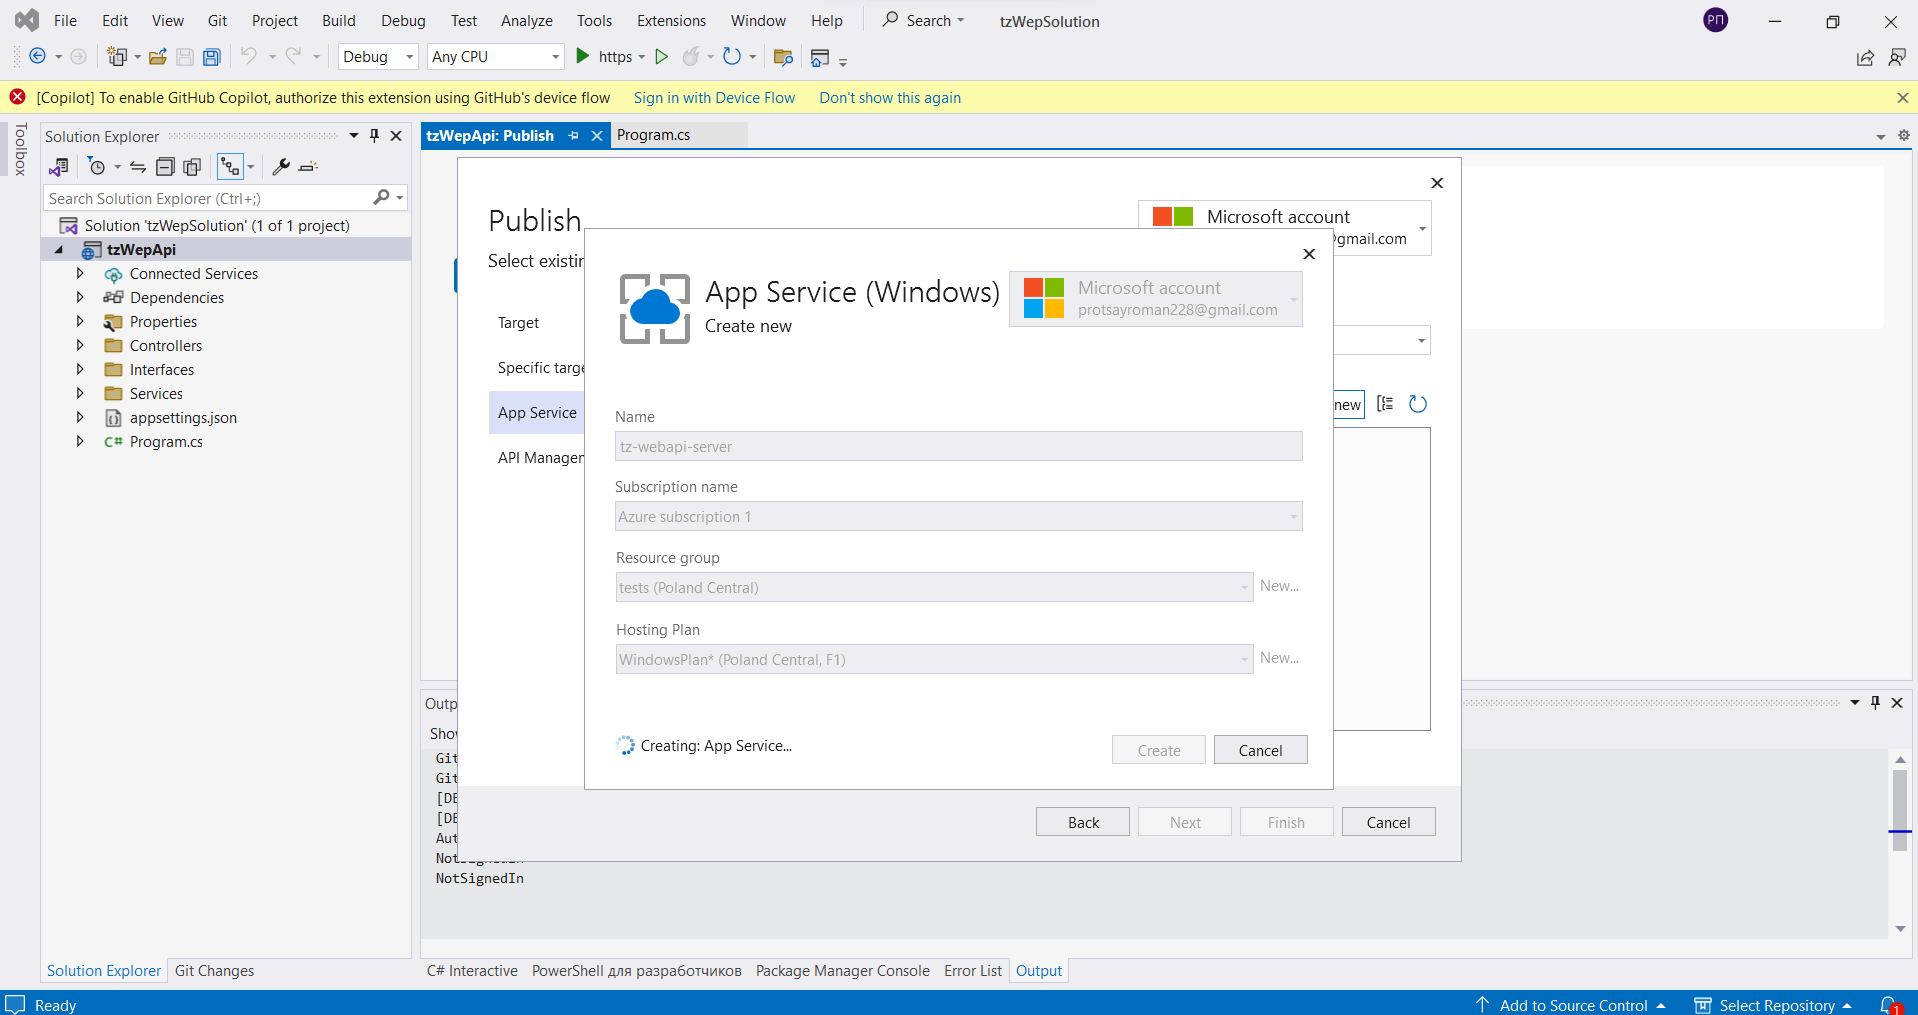
Task: Click the Switch Views icon in Solution Explorer
Action: (x=232, y=166)
